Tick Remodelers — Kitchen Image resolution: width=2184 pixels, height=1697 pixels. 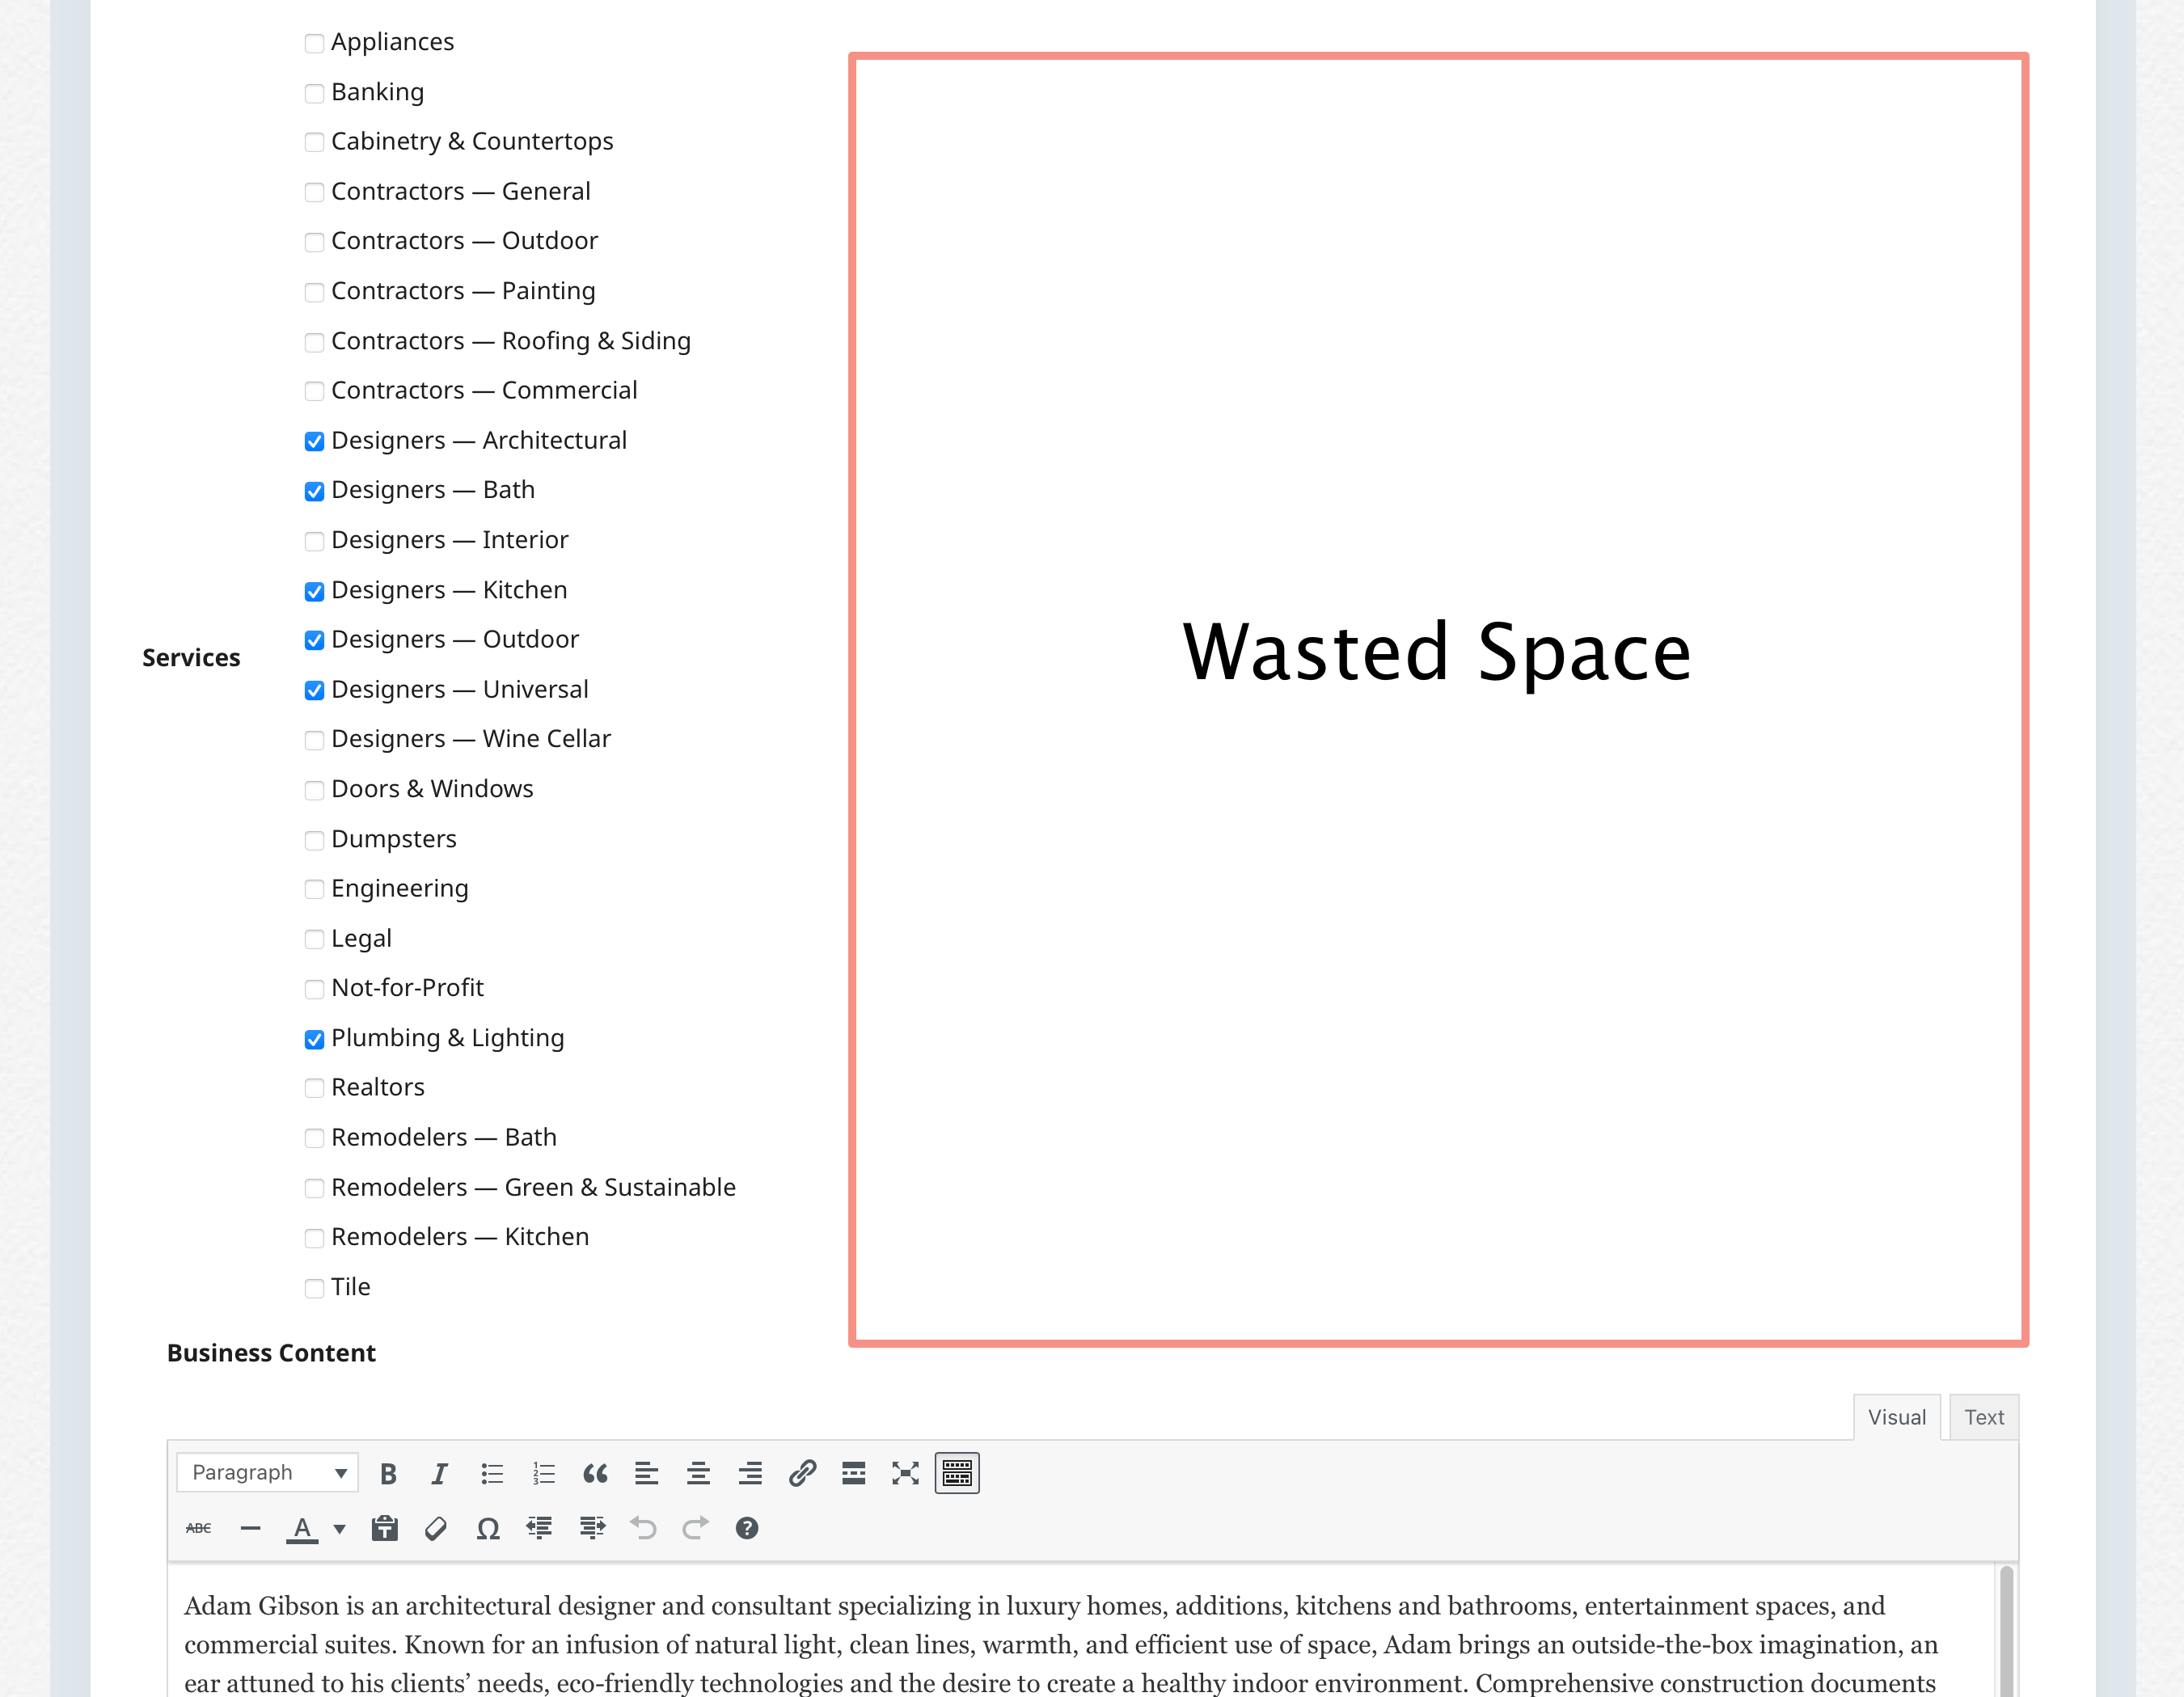314,1238
